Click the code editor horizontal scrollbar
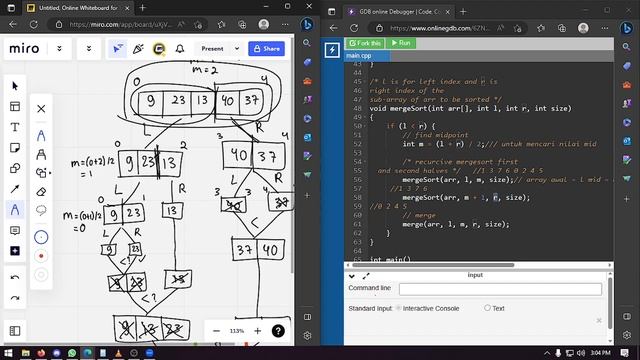 coord(433,265)
